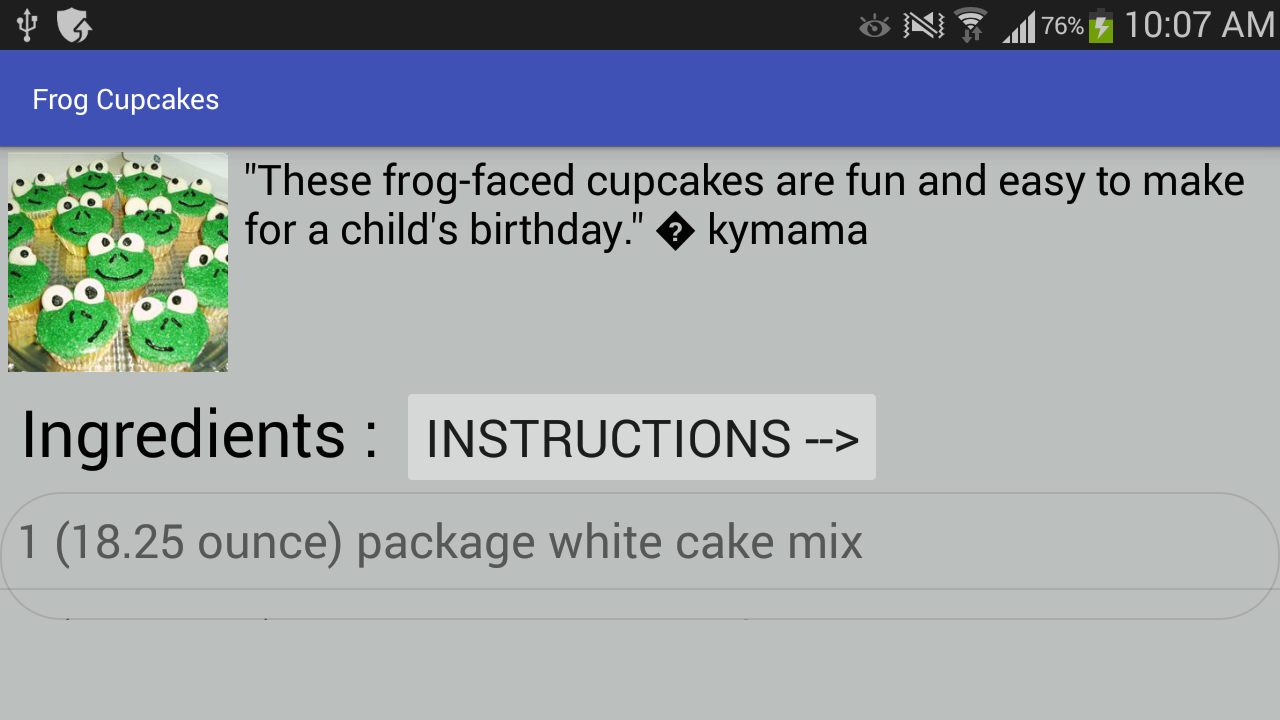Tap the muted sound status icon
Screen dimensions: 1280x720
click(923, 25)
